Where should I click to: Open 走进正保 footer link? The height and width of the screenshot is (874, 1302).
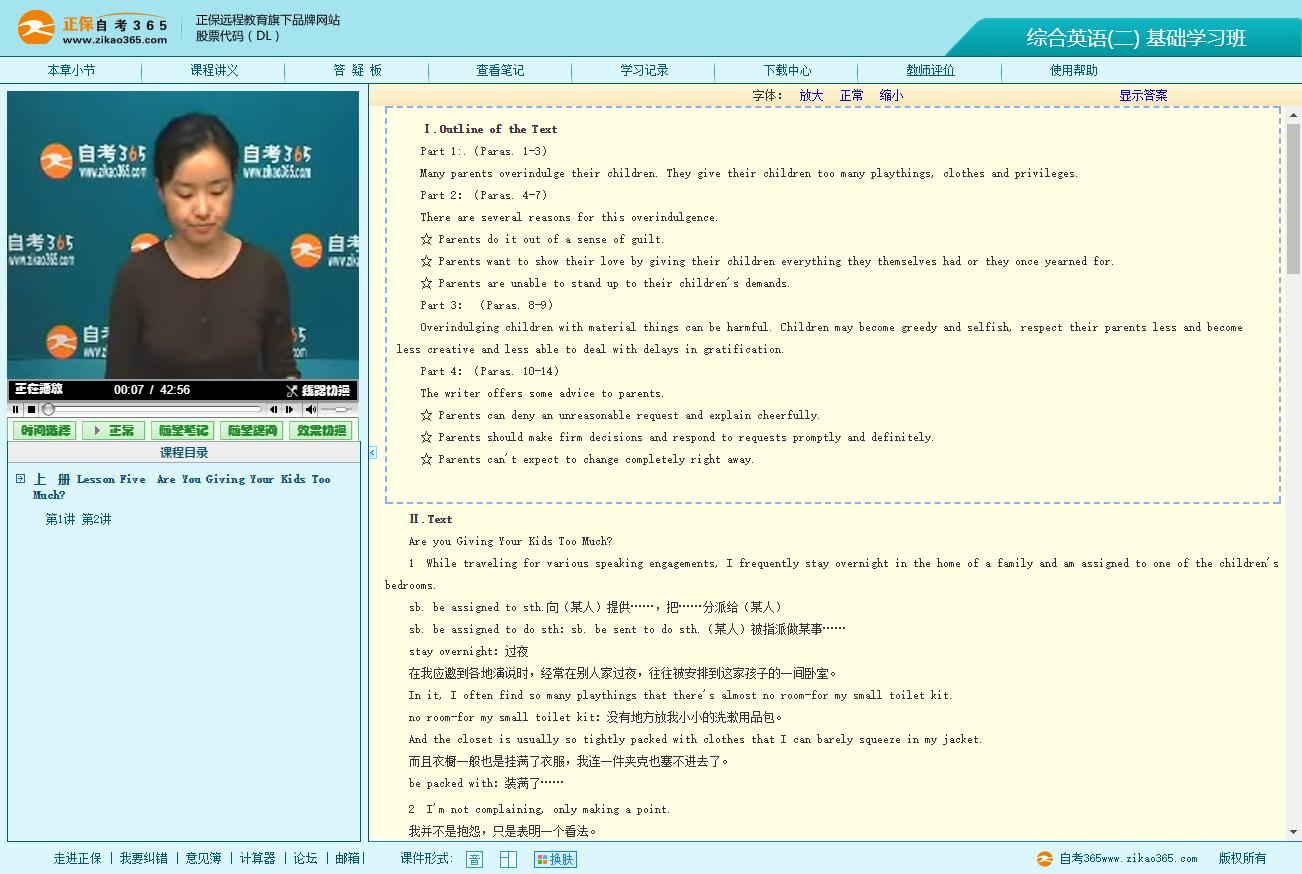[x=77, y=858]
